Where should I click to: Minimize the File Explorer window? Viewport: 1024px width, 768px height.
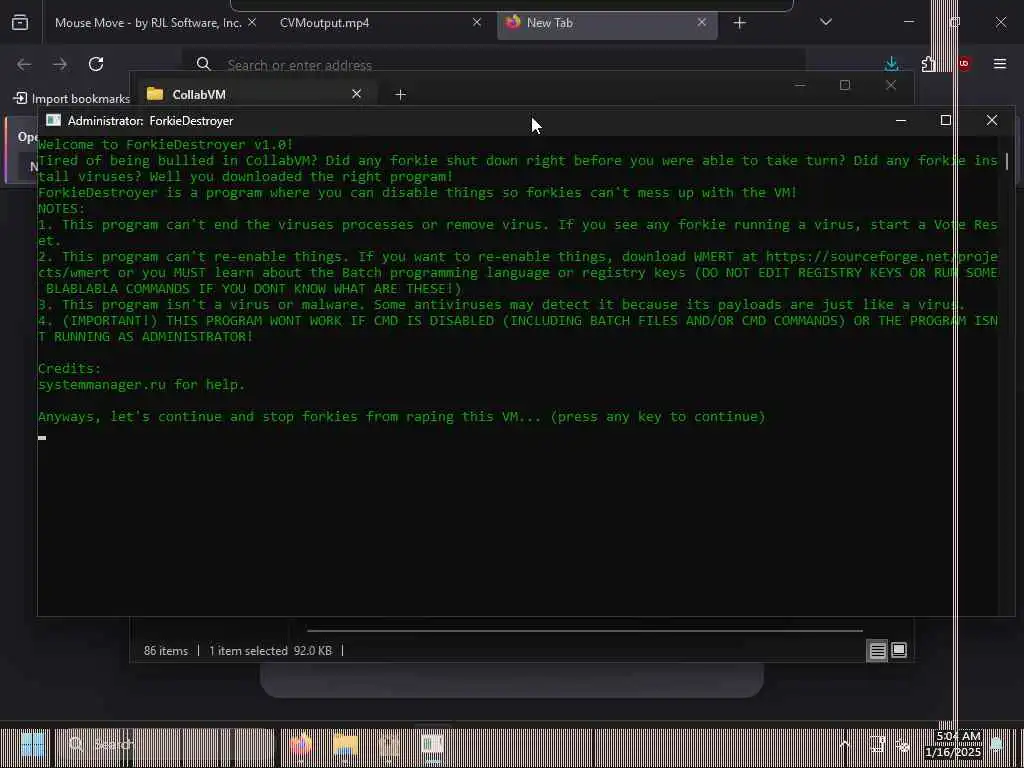point(800,86)
